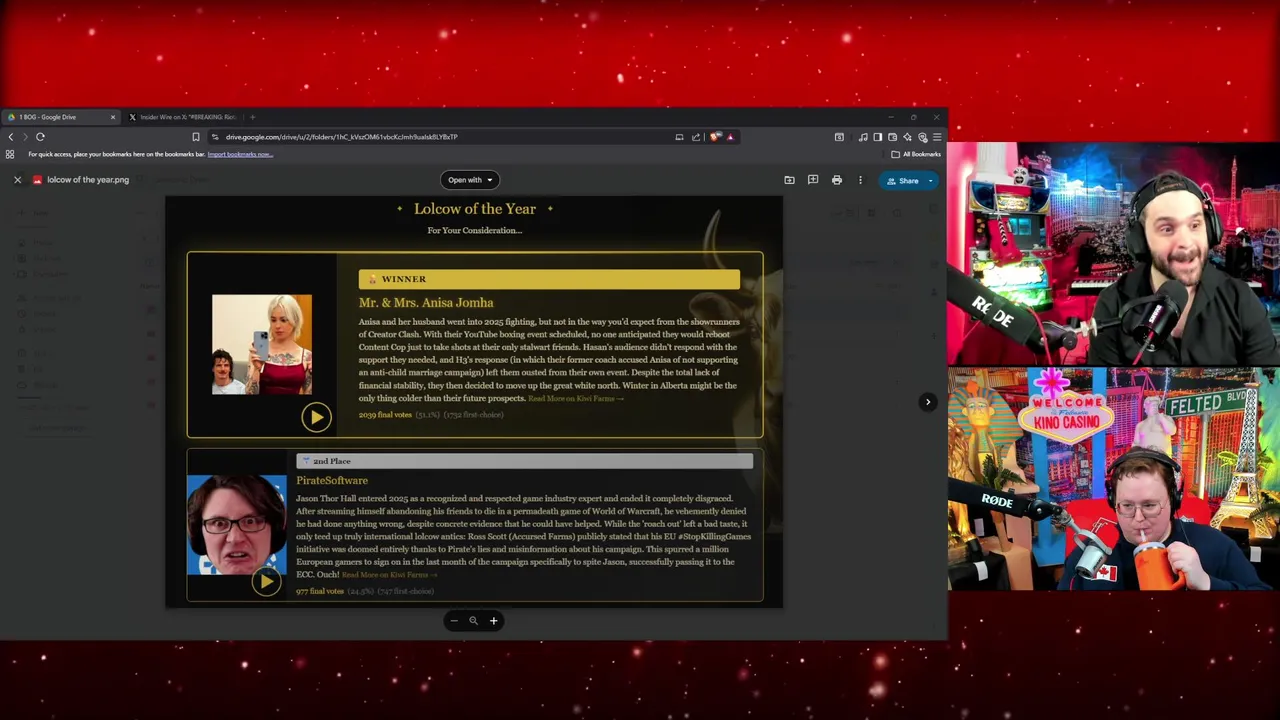Open the apps grid on bookmarks bar
The height and width of the screenshot is (720, 1280).
(10, 154)
